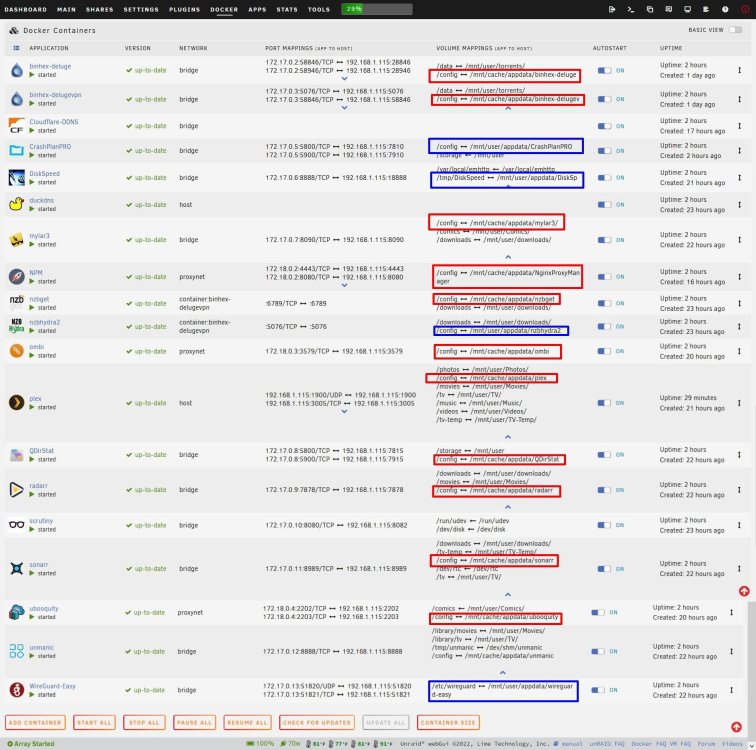The image size is (756, 750).
Task: Open the options menu dots for binhex-deluge
Action: (739, 70)
